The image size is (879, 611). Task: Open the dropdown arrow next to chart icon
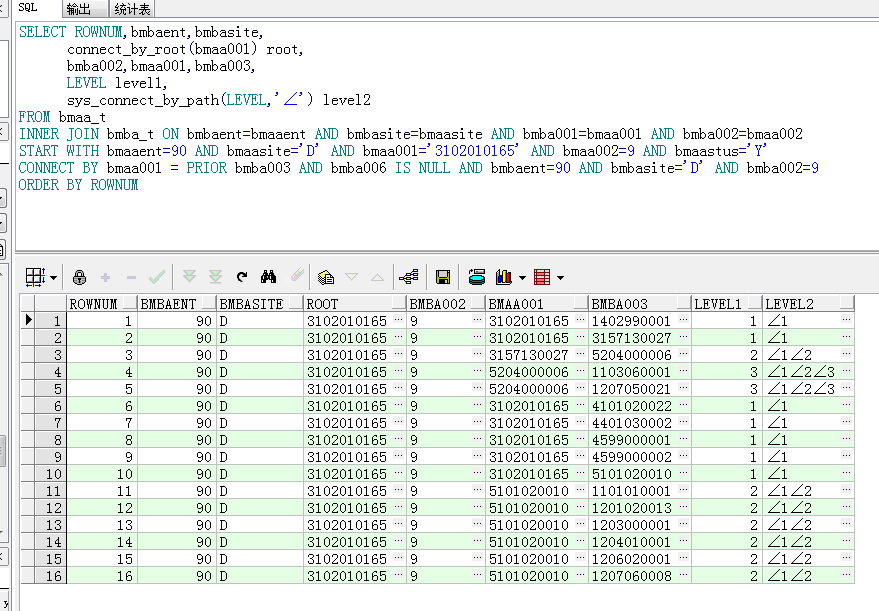pyautogui.click(x=522, y=277)
